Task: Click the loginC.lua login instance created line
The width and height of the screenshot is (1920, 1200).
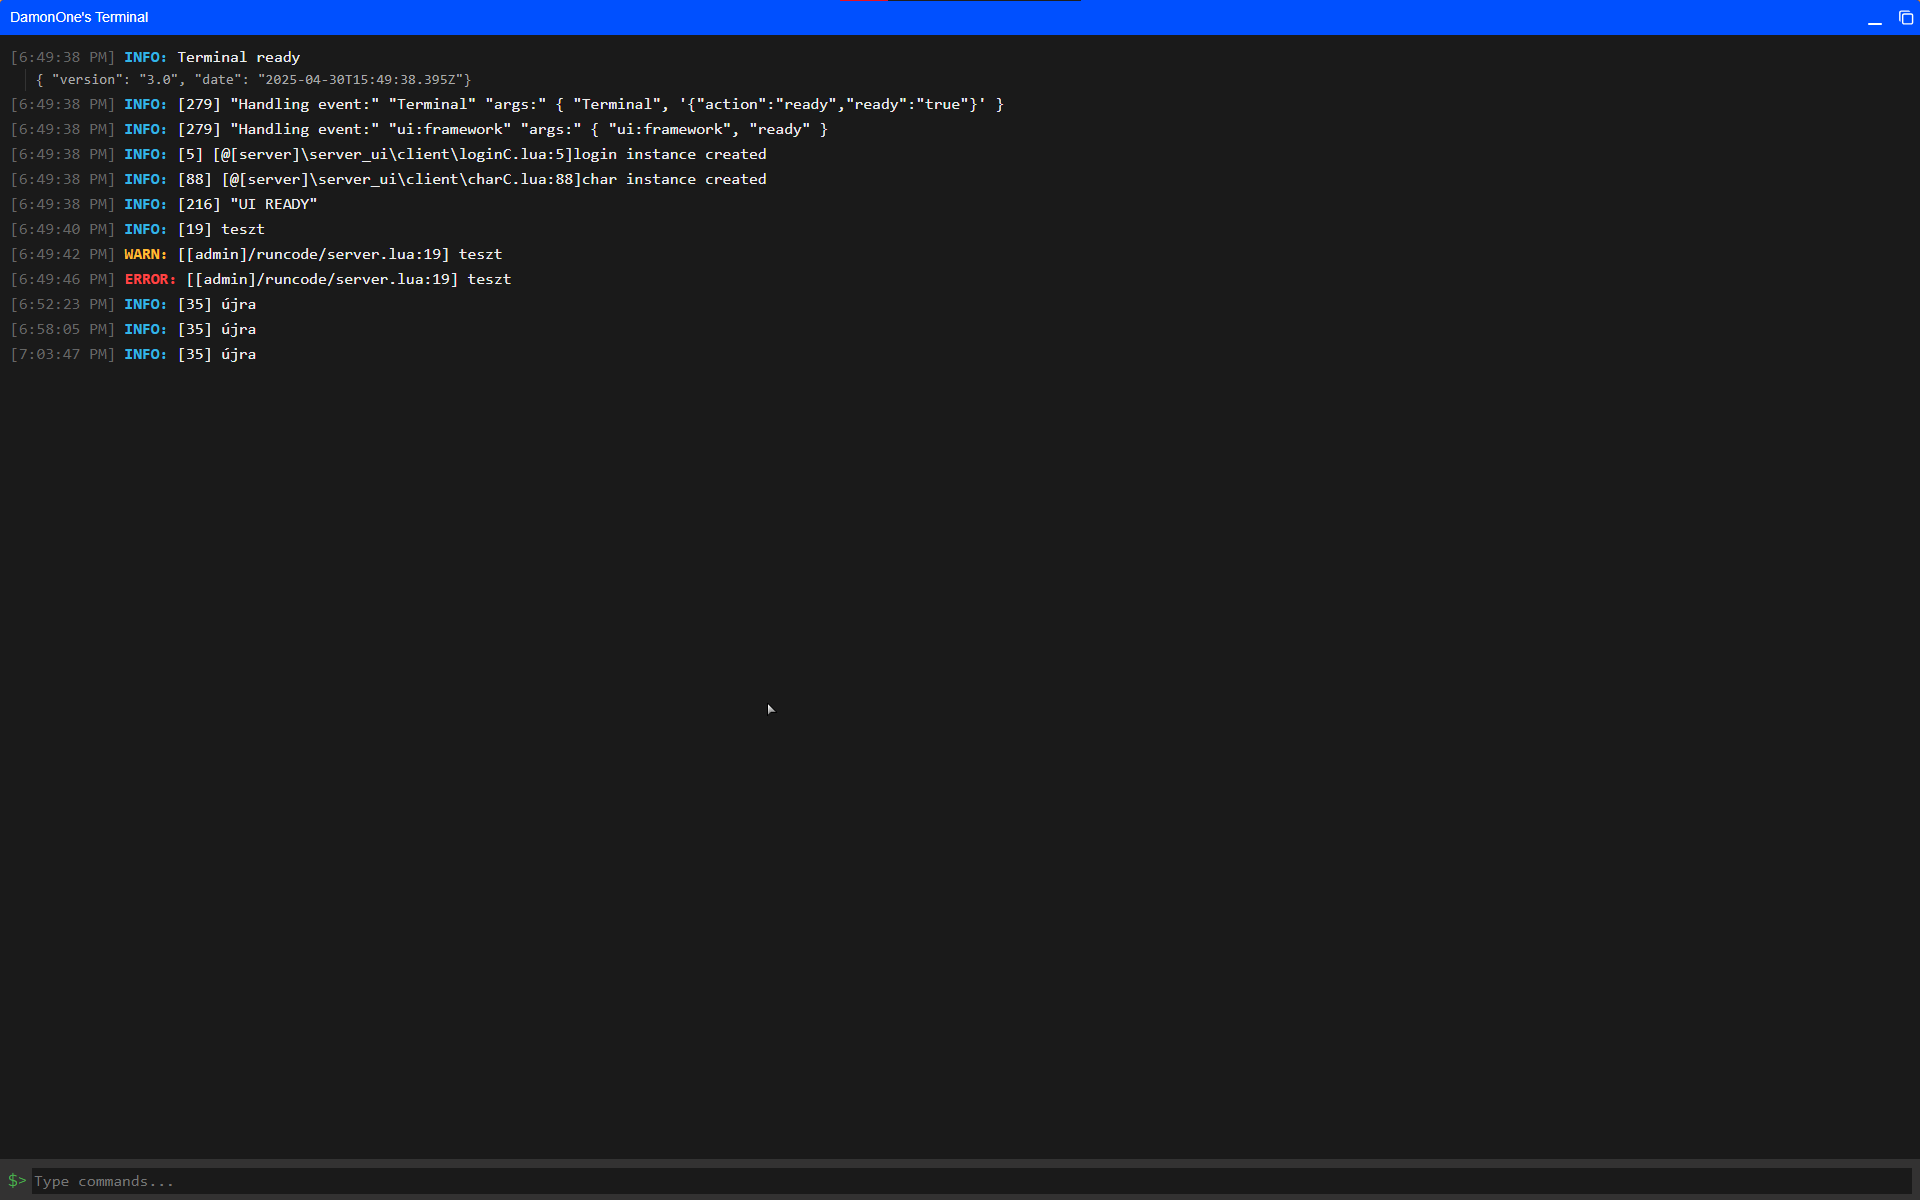Action: 388,154
